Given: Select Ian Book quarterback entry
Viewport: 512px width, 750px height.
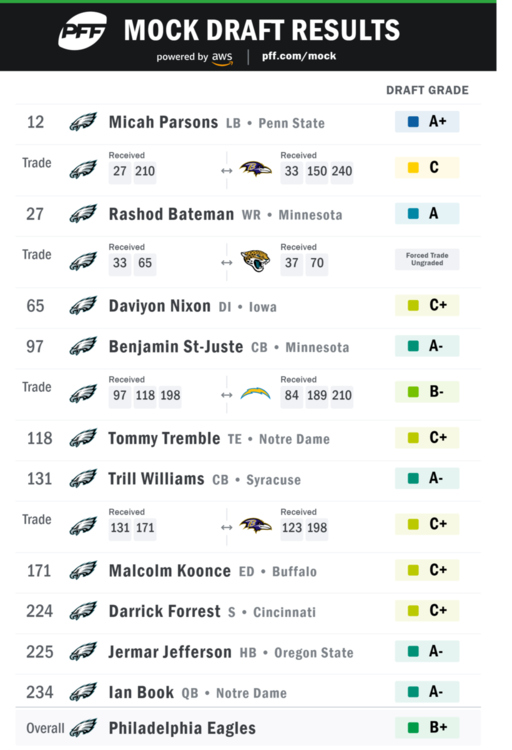Looking at the screenshot, I should tap(198, 693).
